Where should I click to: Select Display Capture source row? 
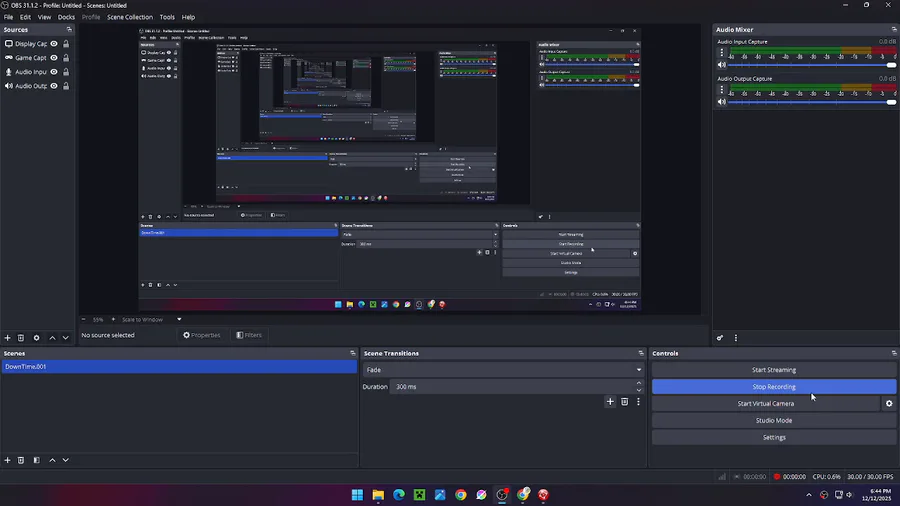37,44
